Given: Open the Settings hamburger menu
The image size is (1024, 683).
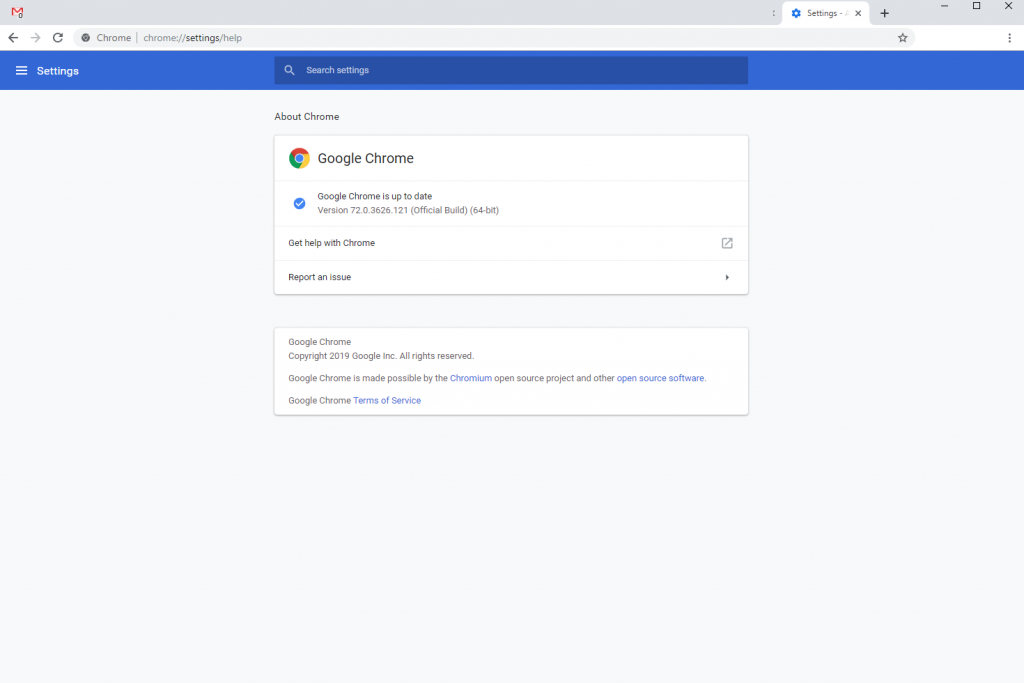Looking at the screenshot, I should coord(21,71).
